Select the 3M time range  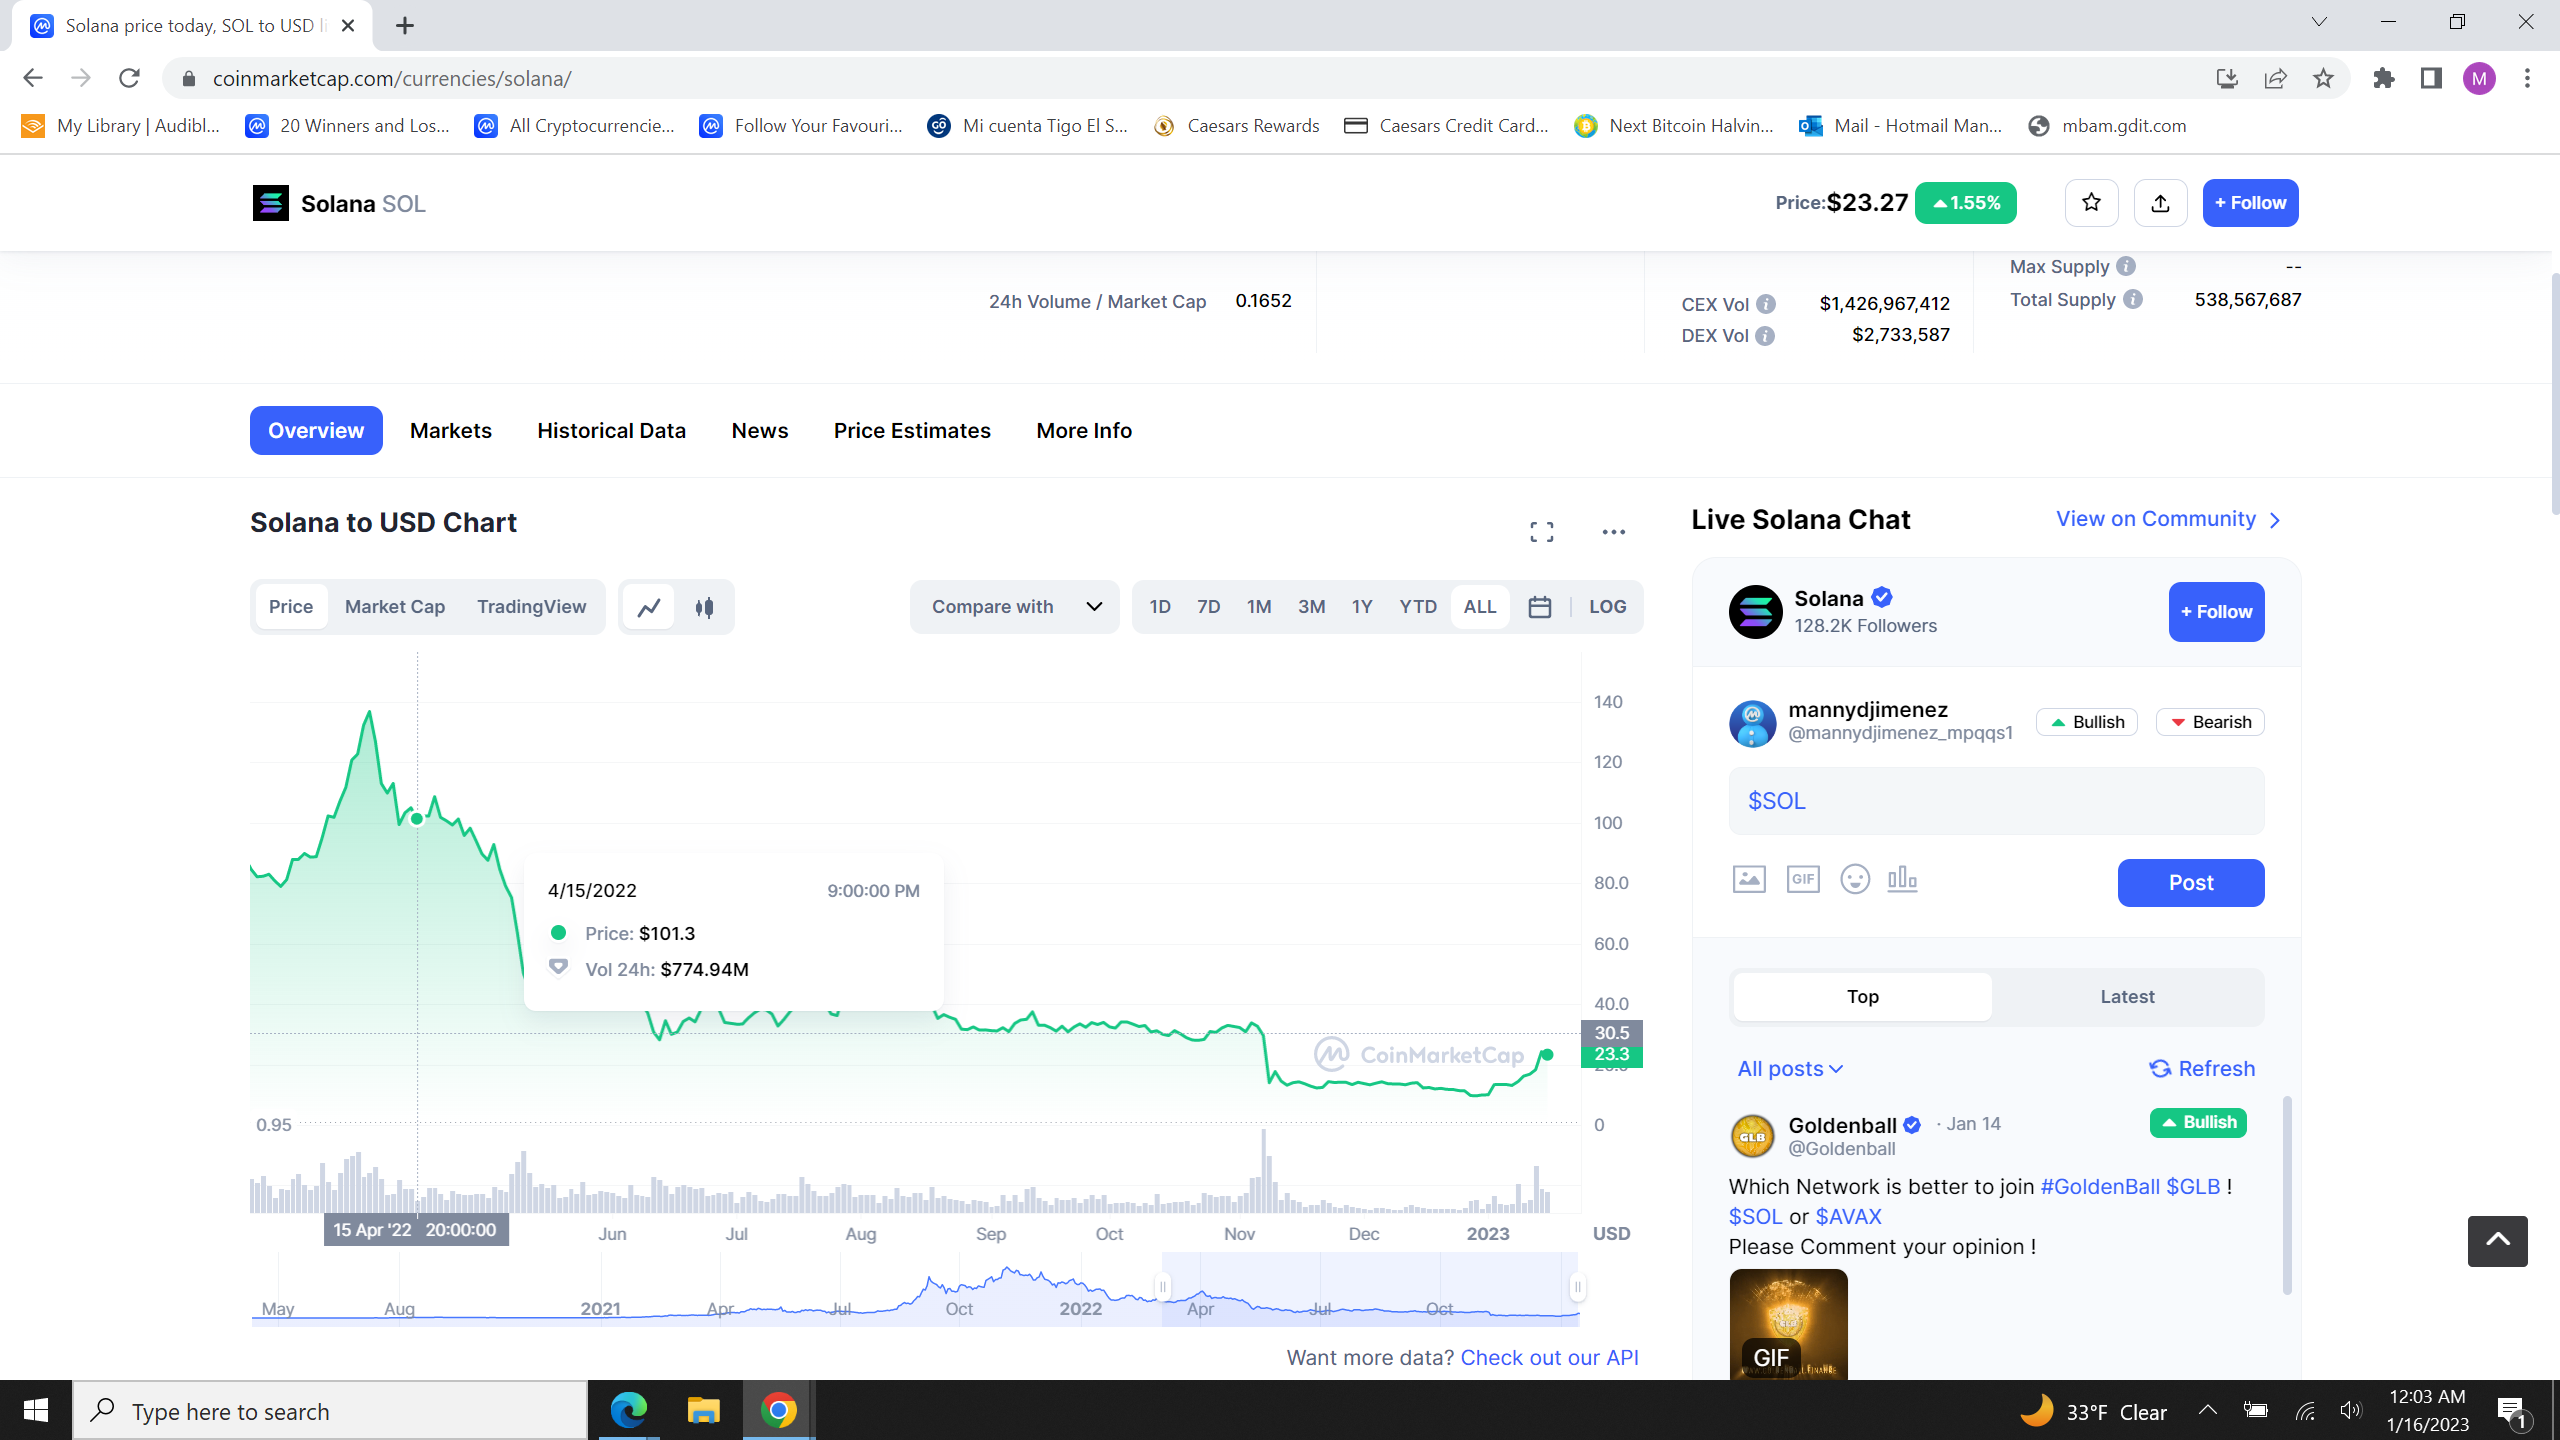[1312, 607]
